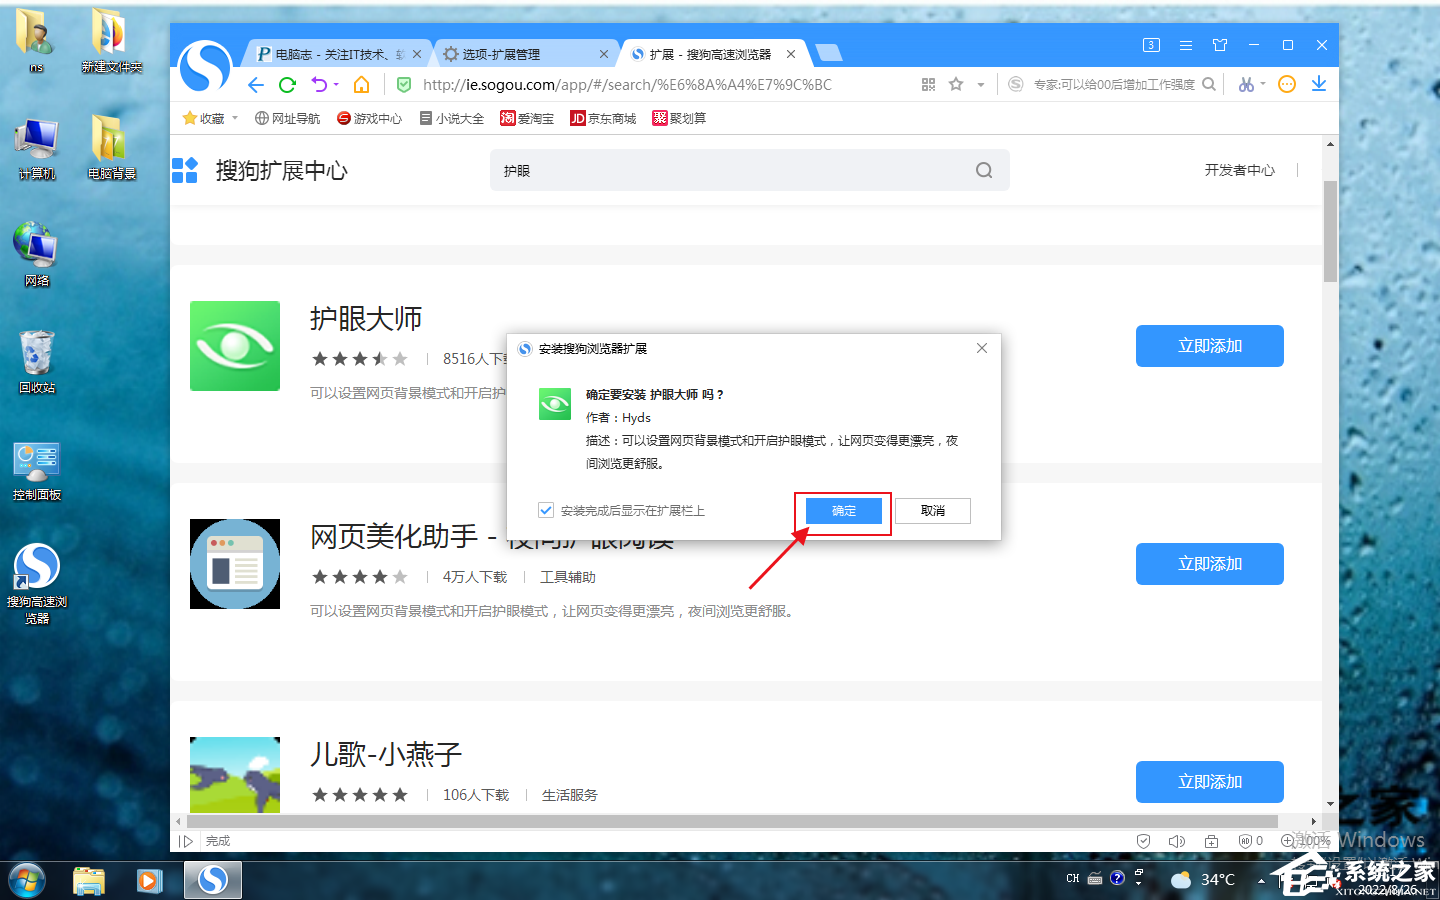Click the mute sound icon in status bar
The height and width of the screenshot is (900, 1440).
click(x=1177, y=841)
